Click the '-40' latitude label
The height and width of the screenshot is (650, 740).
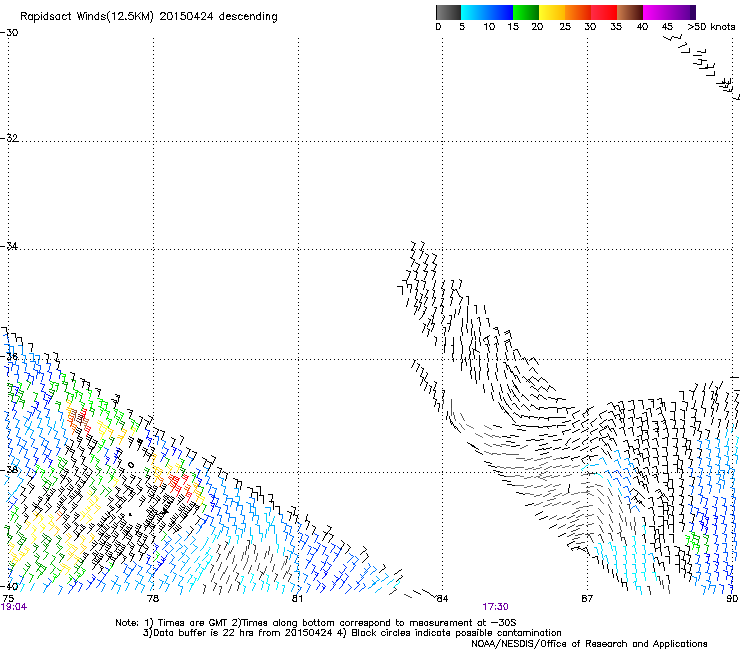(x=9, y=586)
